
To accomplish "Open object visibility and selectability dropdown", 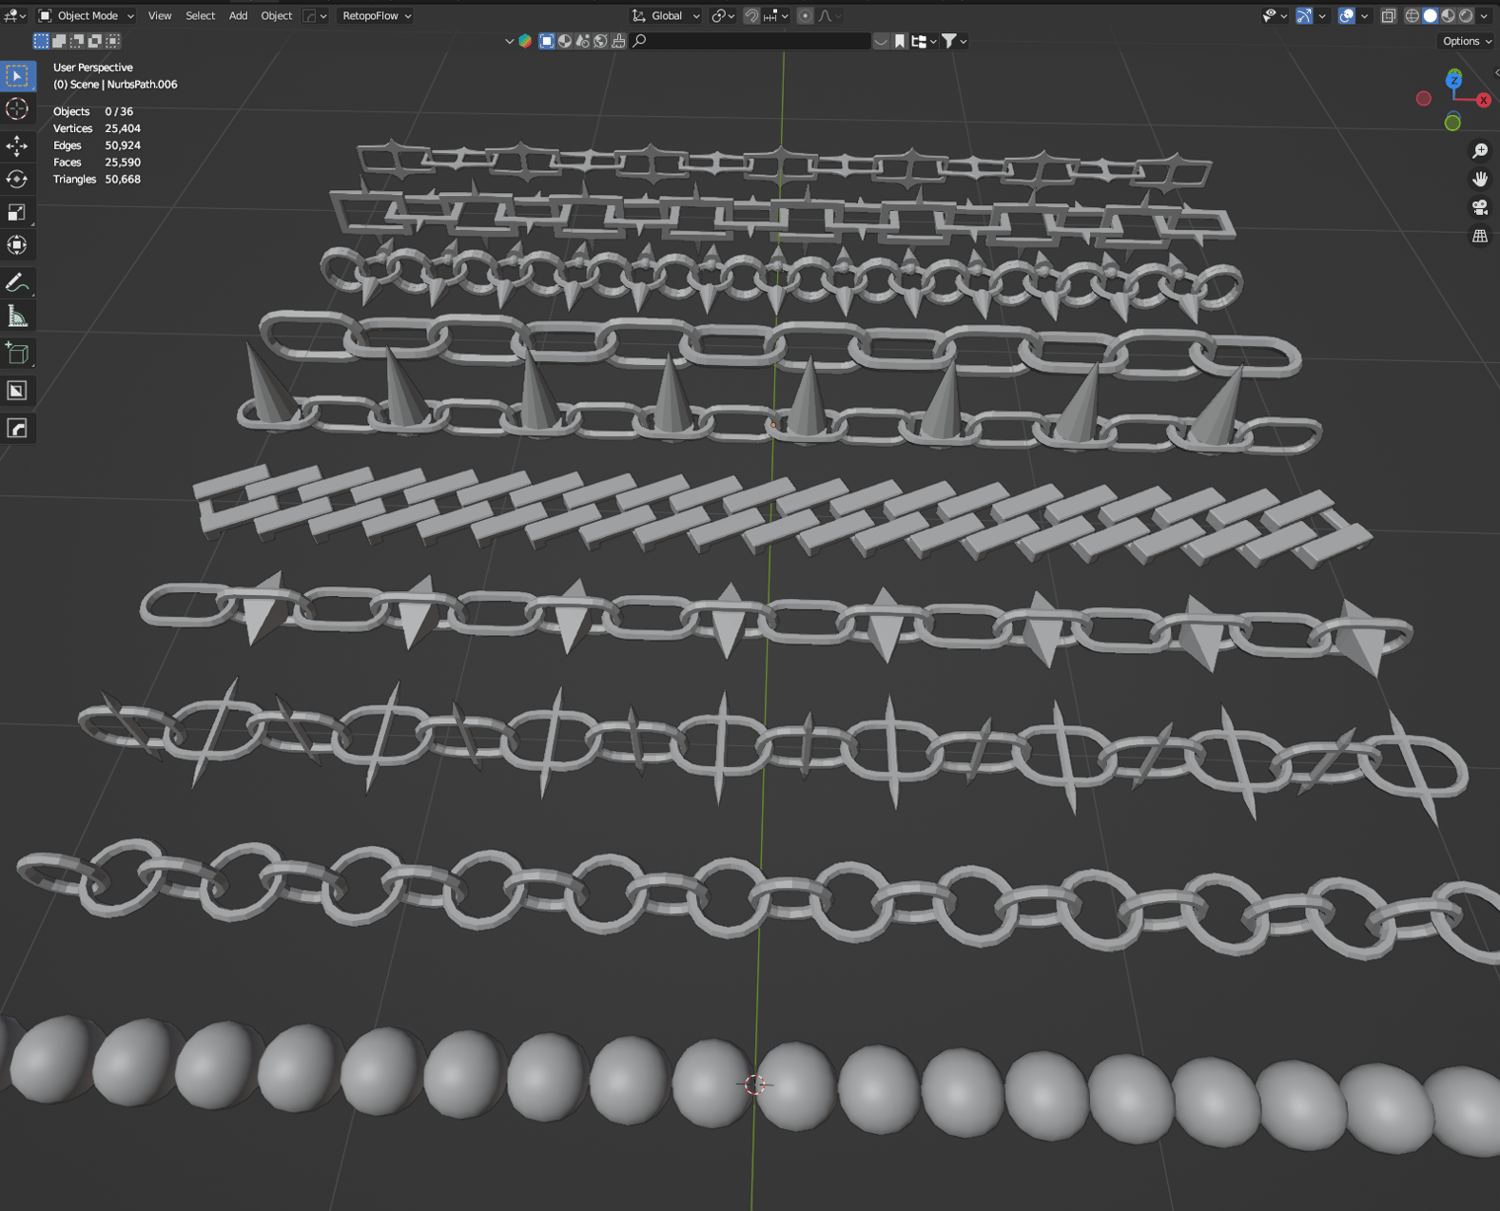I will tap(1275, 16).
